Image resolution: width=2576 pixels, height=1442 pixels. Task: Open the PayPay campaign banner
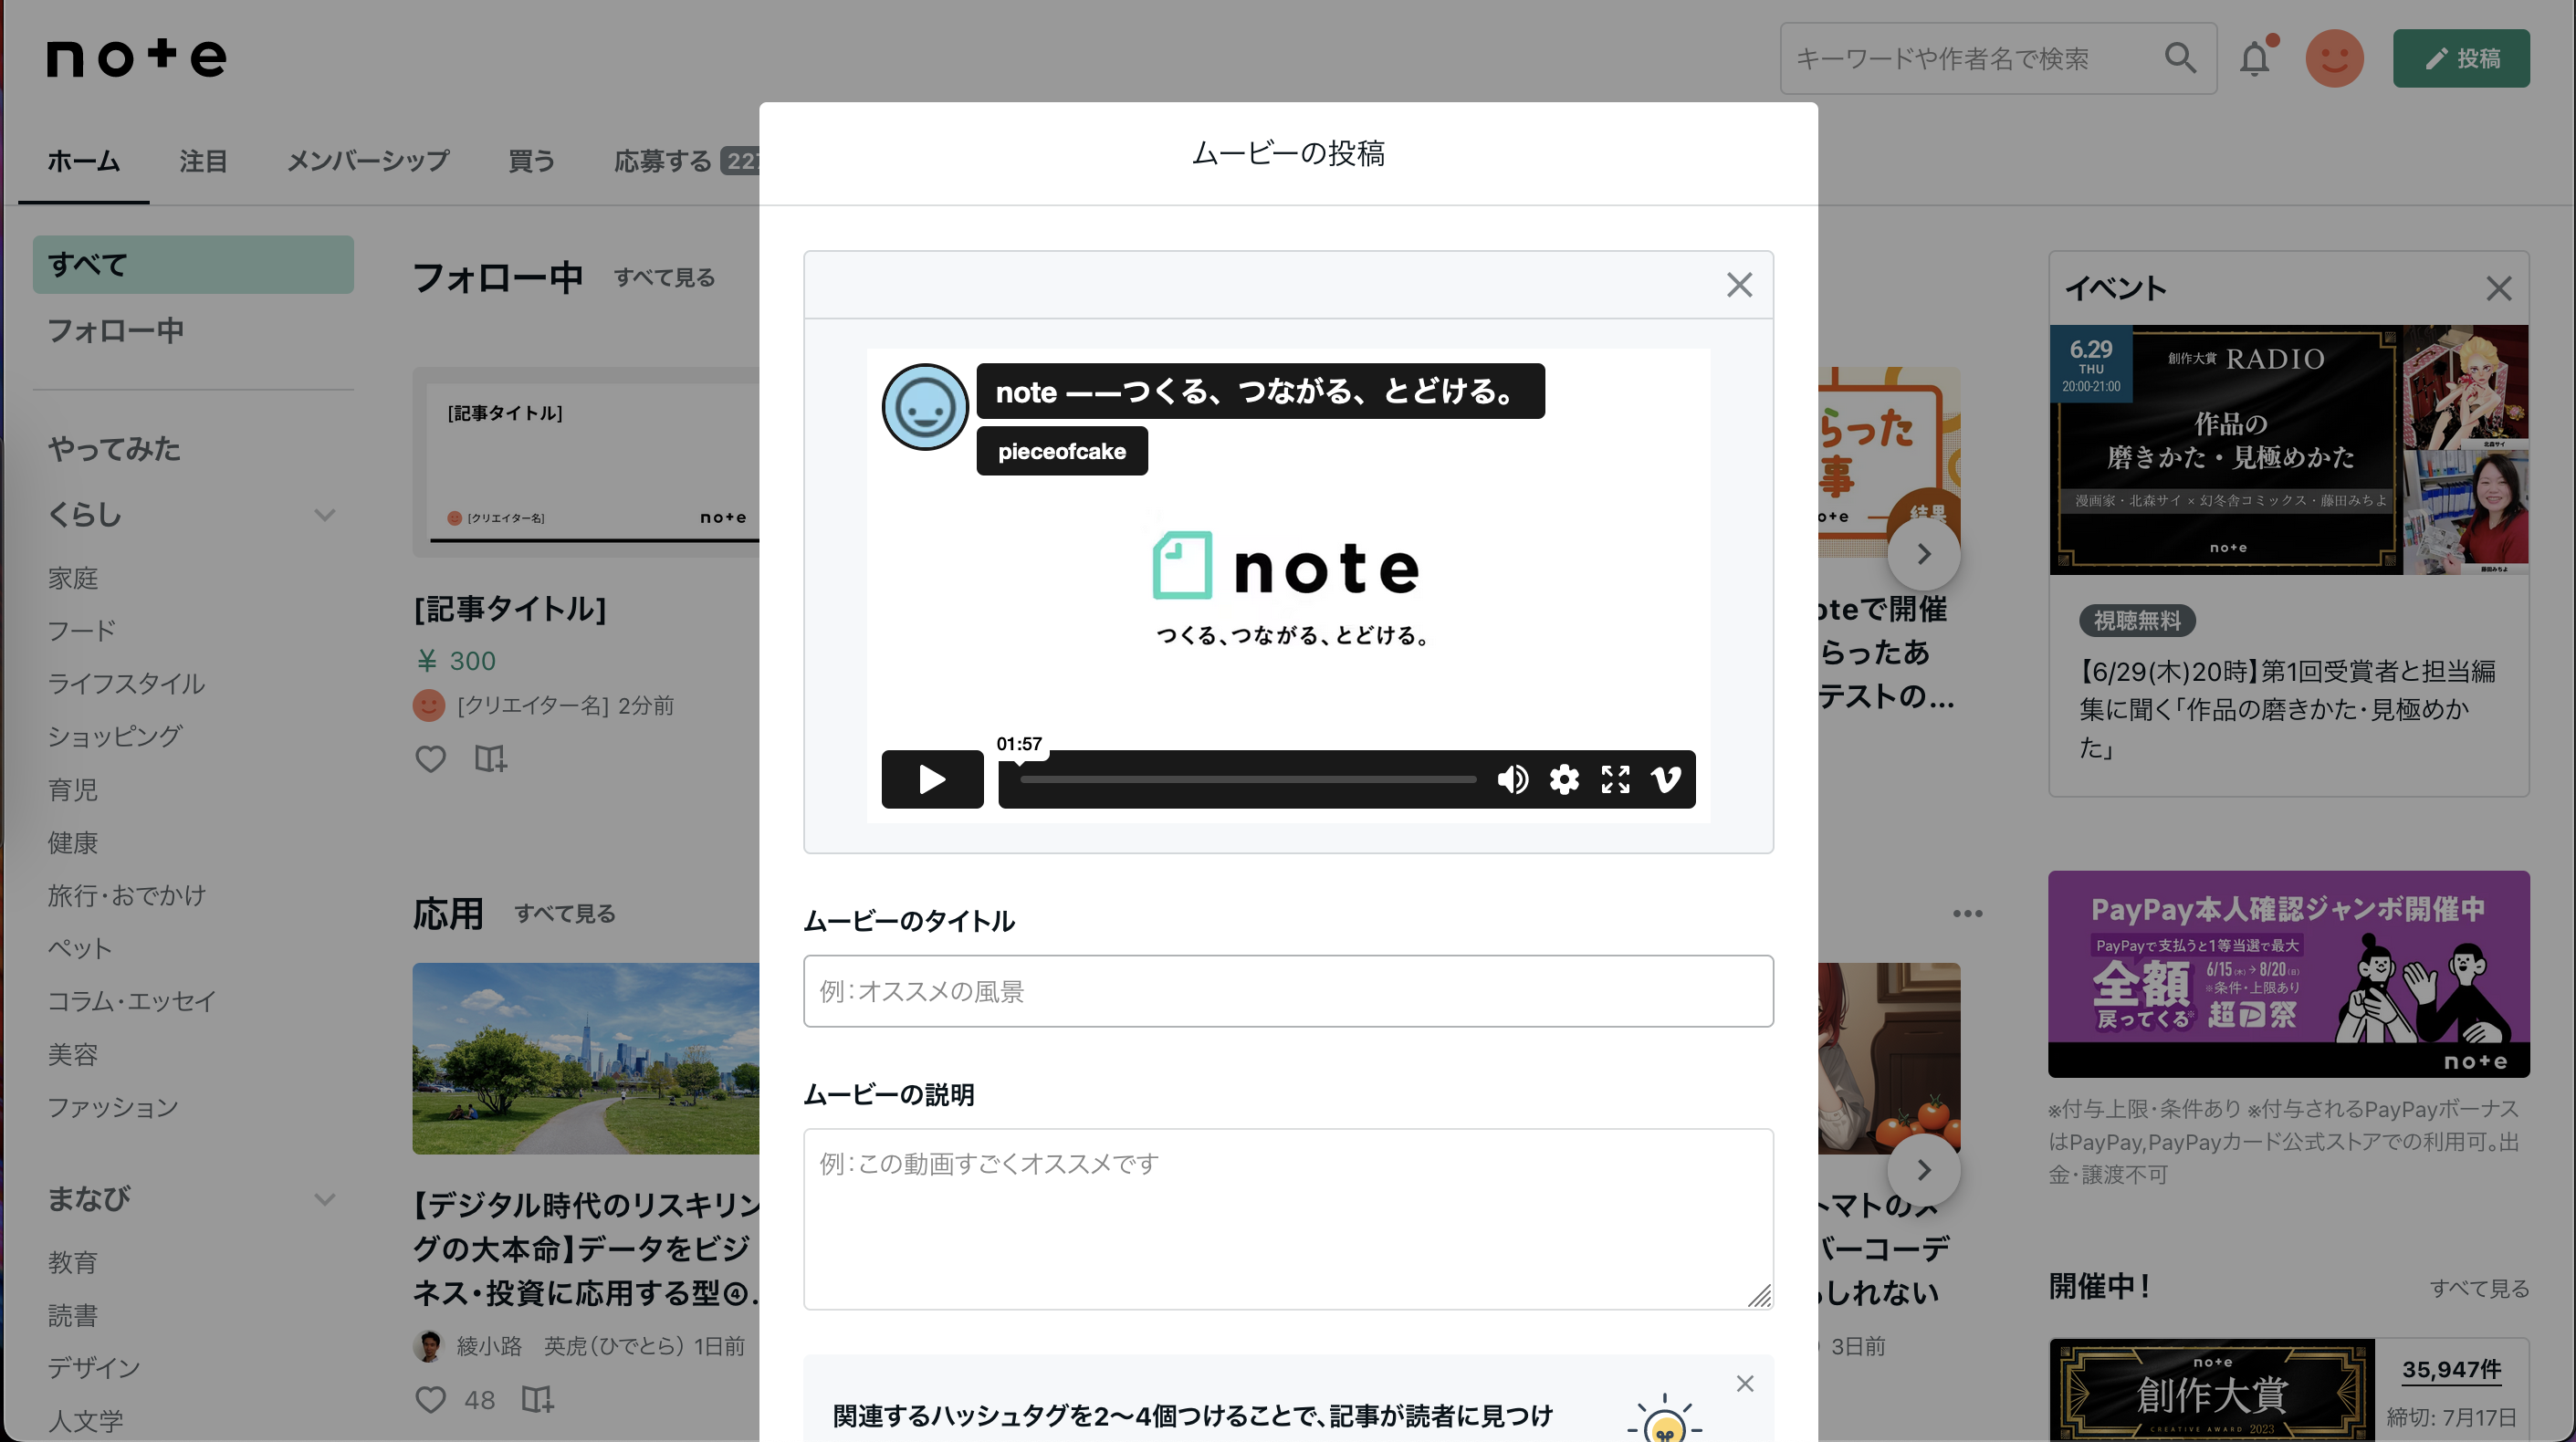pyautogui.click(x=2289, y=974)
